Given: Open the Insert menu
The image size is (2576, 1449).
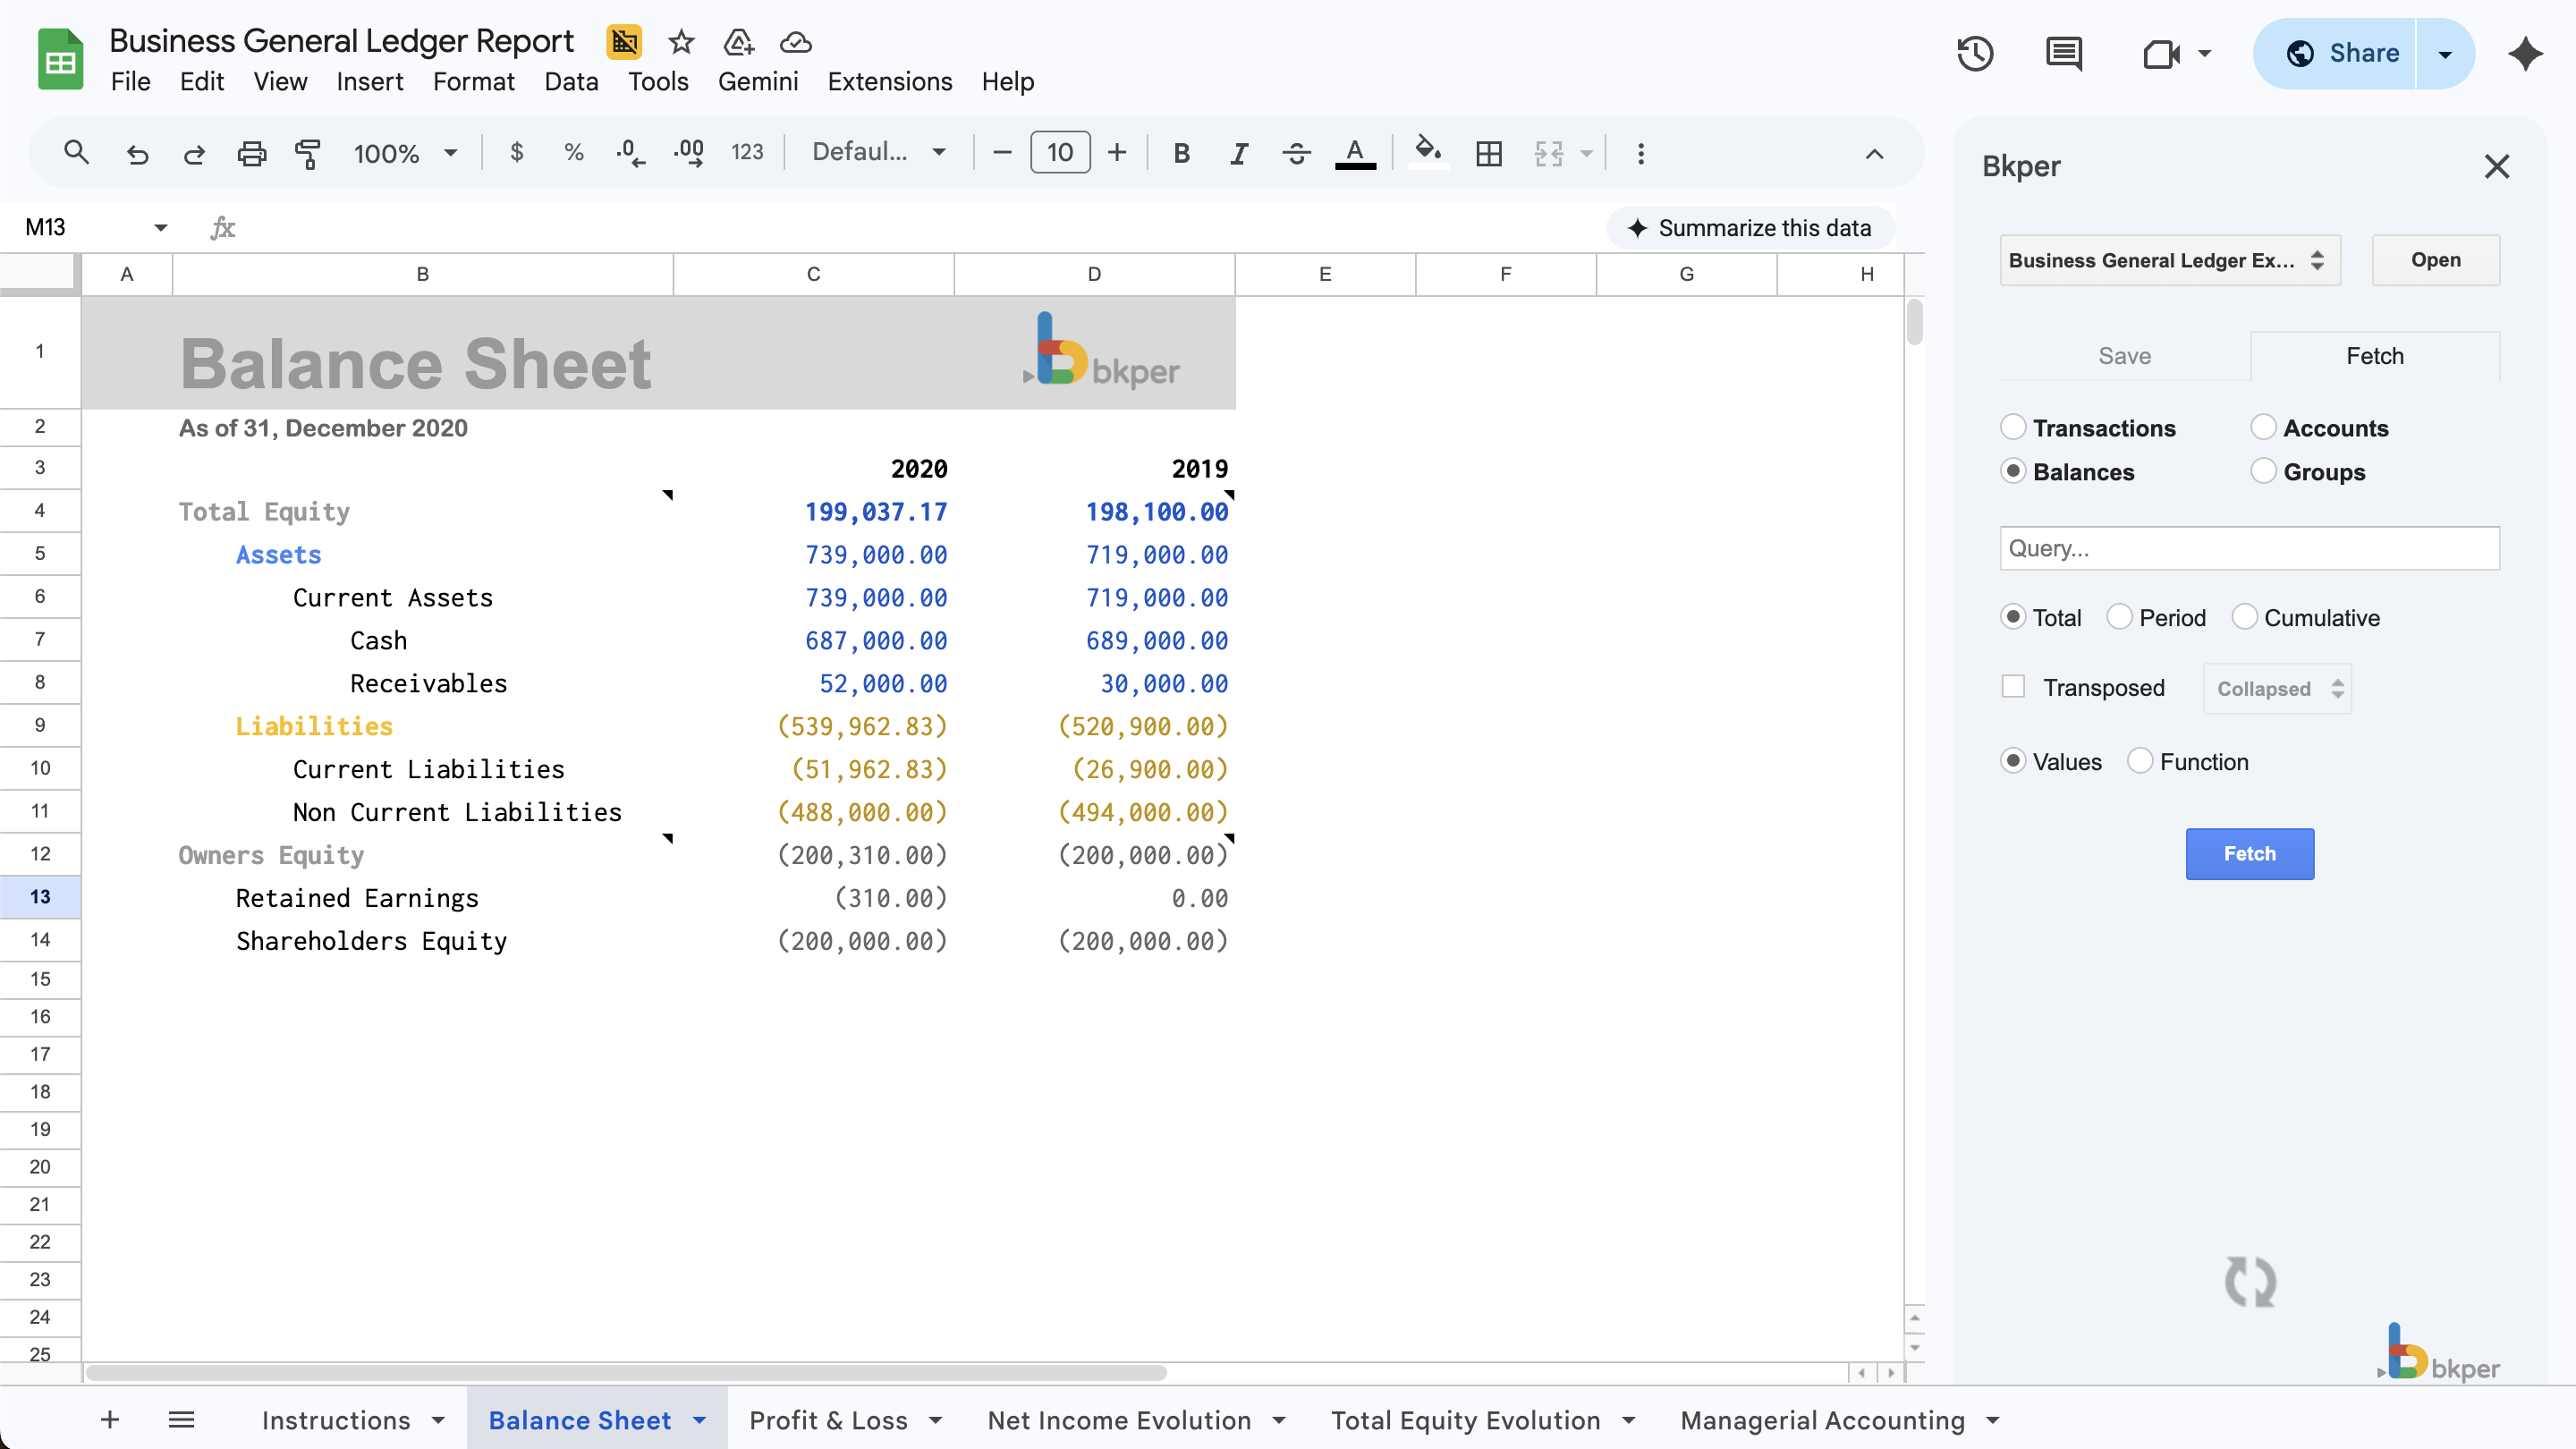Looking at the screenshot, I should [x=369, y=81].
